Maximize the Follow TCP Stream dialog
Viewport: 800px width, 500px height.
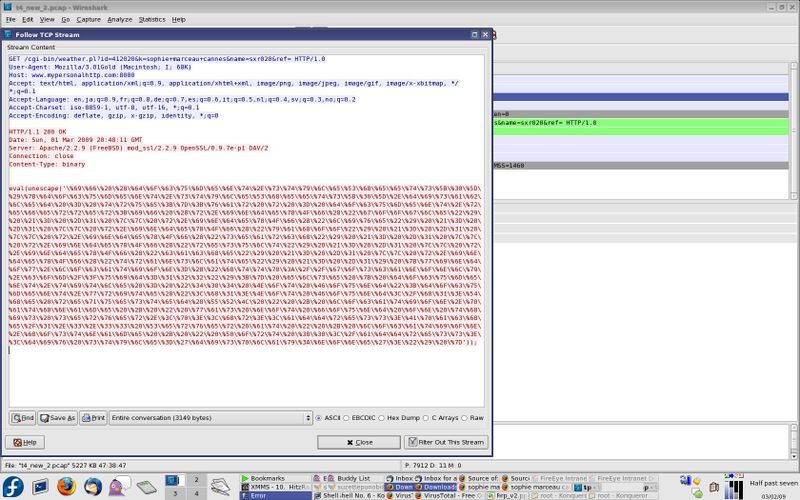474,35
